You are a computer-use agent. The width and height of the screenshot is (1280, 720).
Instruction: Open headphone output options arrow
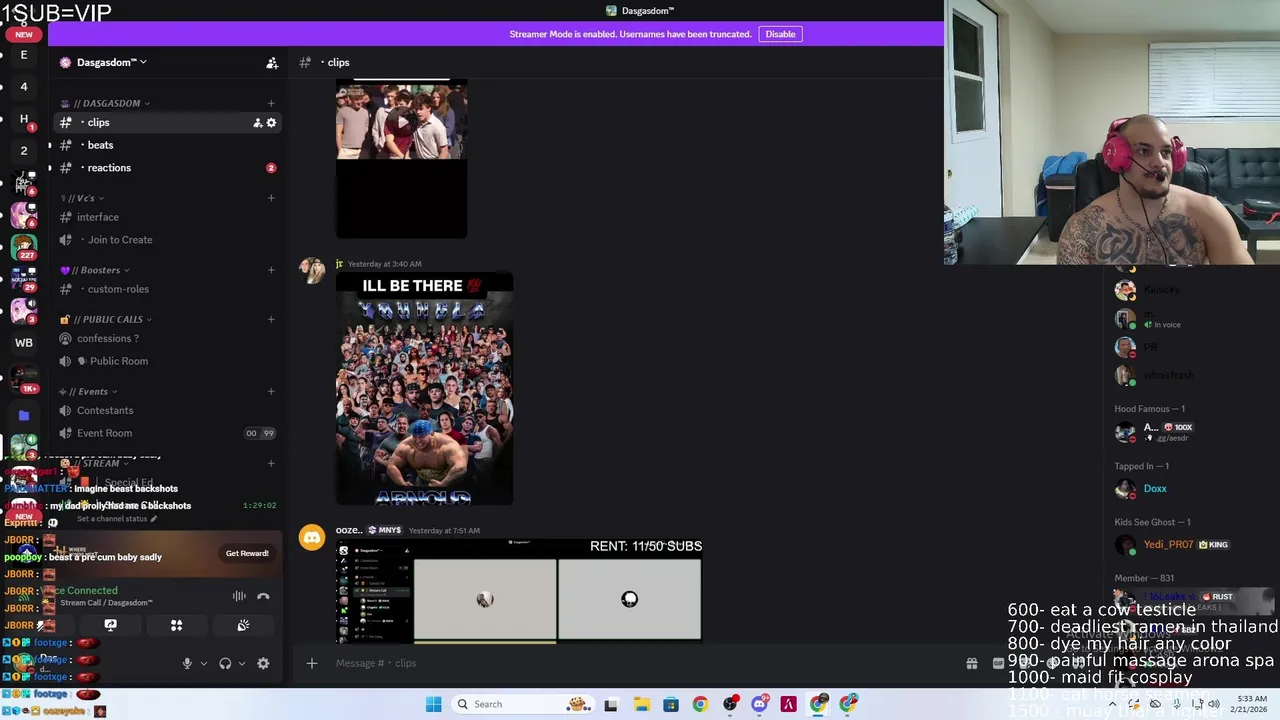point(241,663)
